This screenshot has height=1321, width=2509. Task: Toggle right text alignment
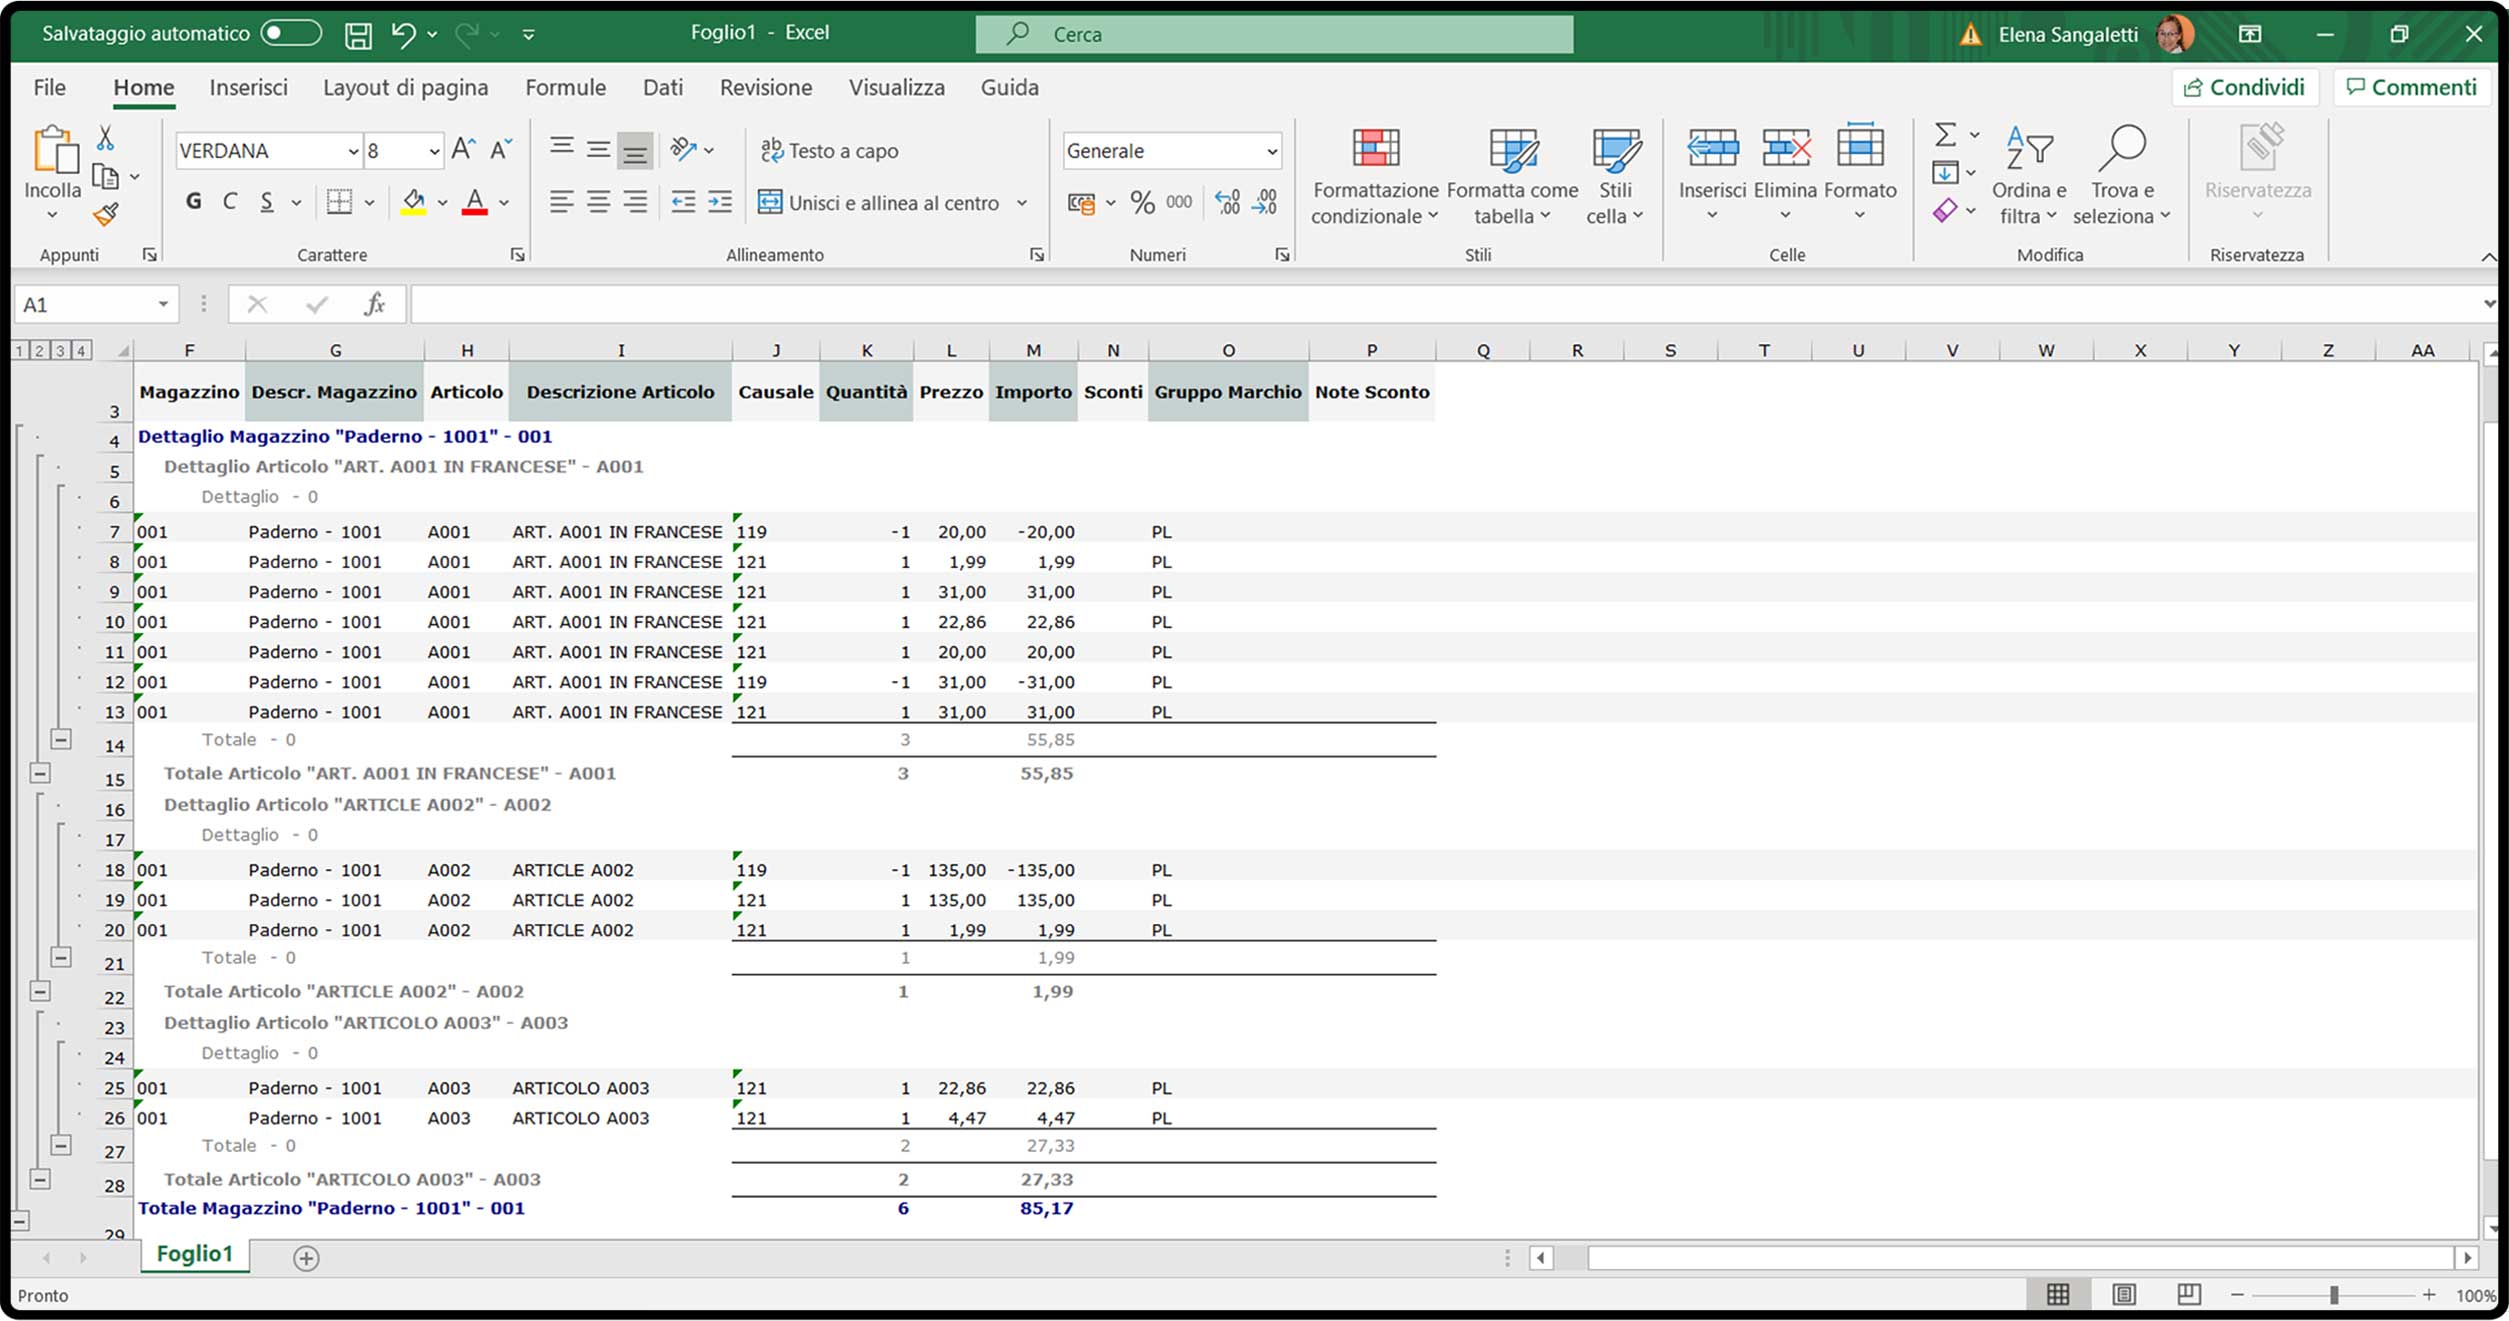(x=635, y=202)
